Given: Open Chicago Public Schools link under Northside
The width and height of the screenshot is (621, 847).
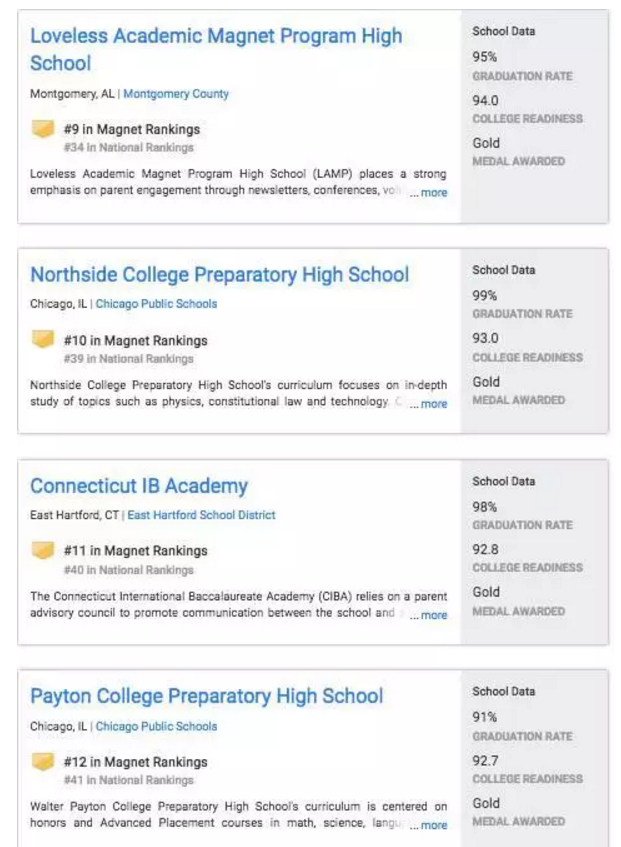Looking at the screenshot, I should click(156, 304).
